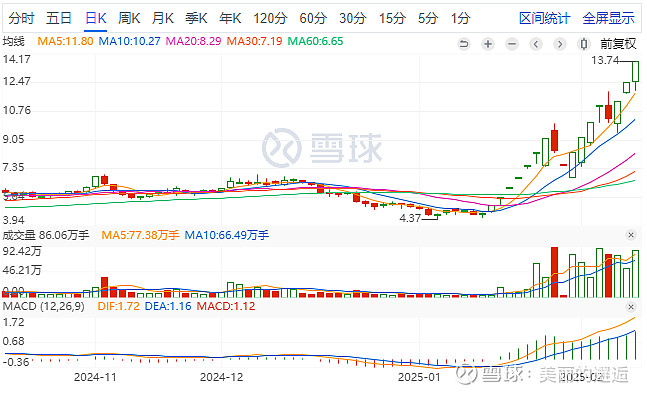Shift chart left with left arrow

click(x=536, y=44)
